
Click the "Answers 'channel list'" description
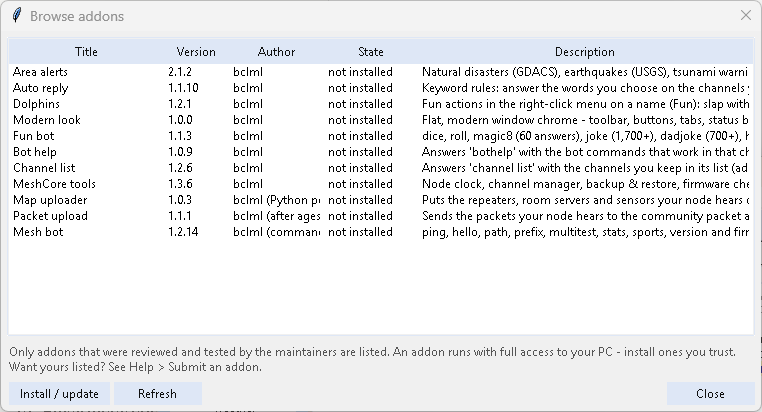pos(585,168)
